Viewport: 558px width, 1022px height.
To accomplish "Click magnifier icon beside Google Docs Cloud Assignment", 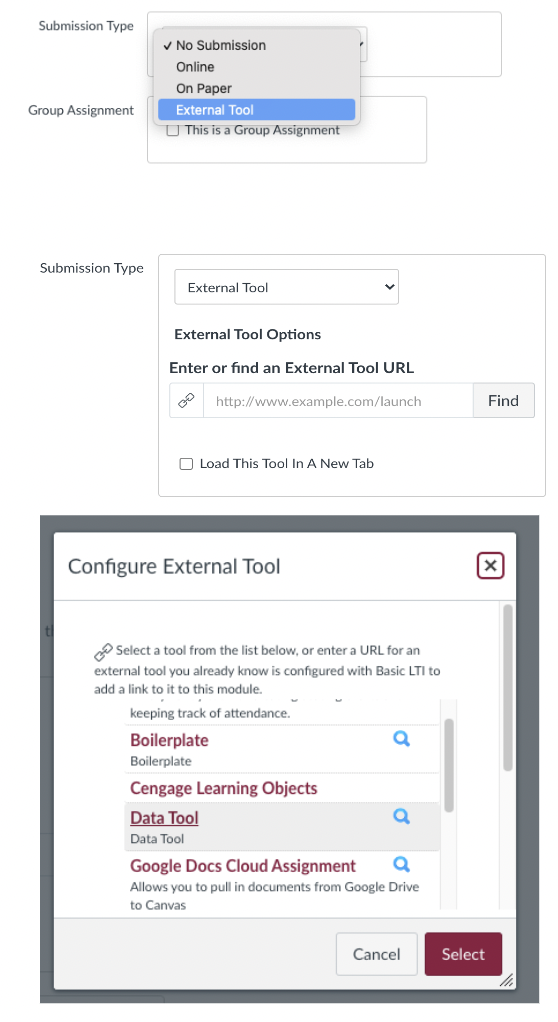I will click(x=402, y=864).
